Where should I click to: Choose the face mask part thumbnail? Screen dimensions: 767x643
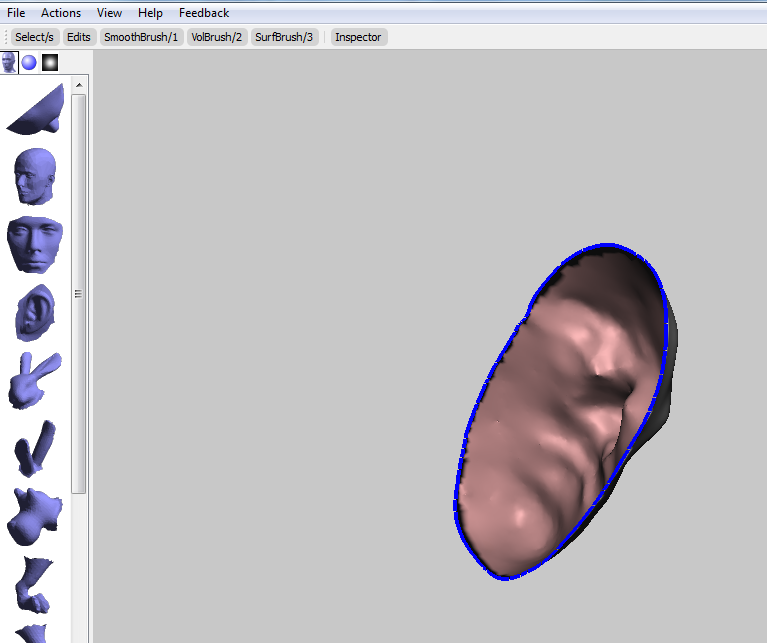coord(35,245)
